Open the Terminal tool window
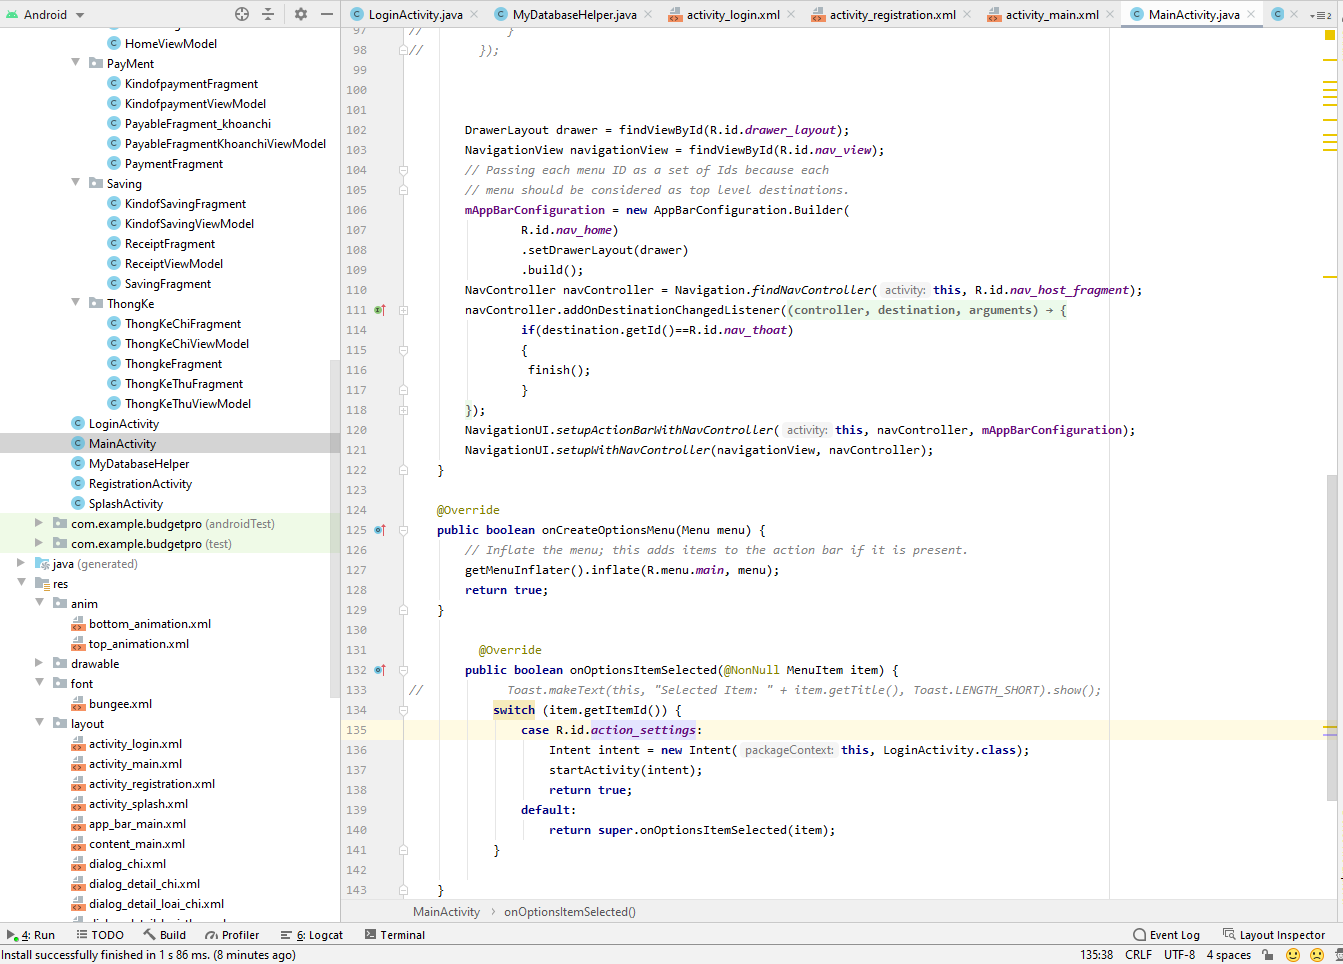This screenshot has height=964, width=1343. tap(395, 935)
